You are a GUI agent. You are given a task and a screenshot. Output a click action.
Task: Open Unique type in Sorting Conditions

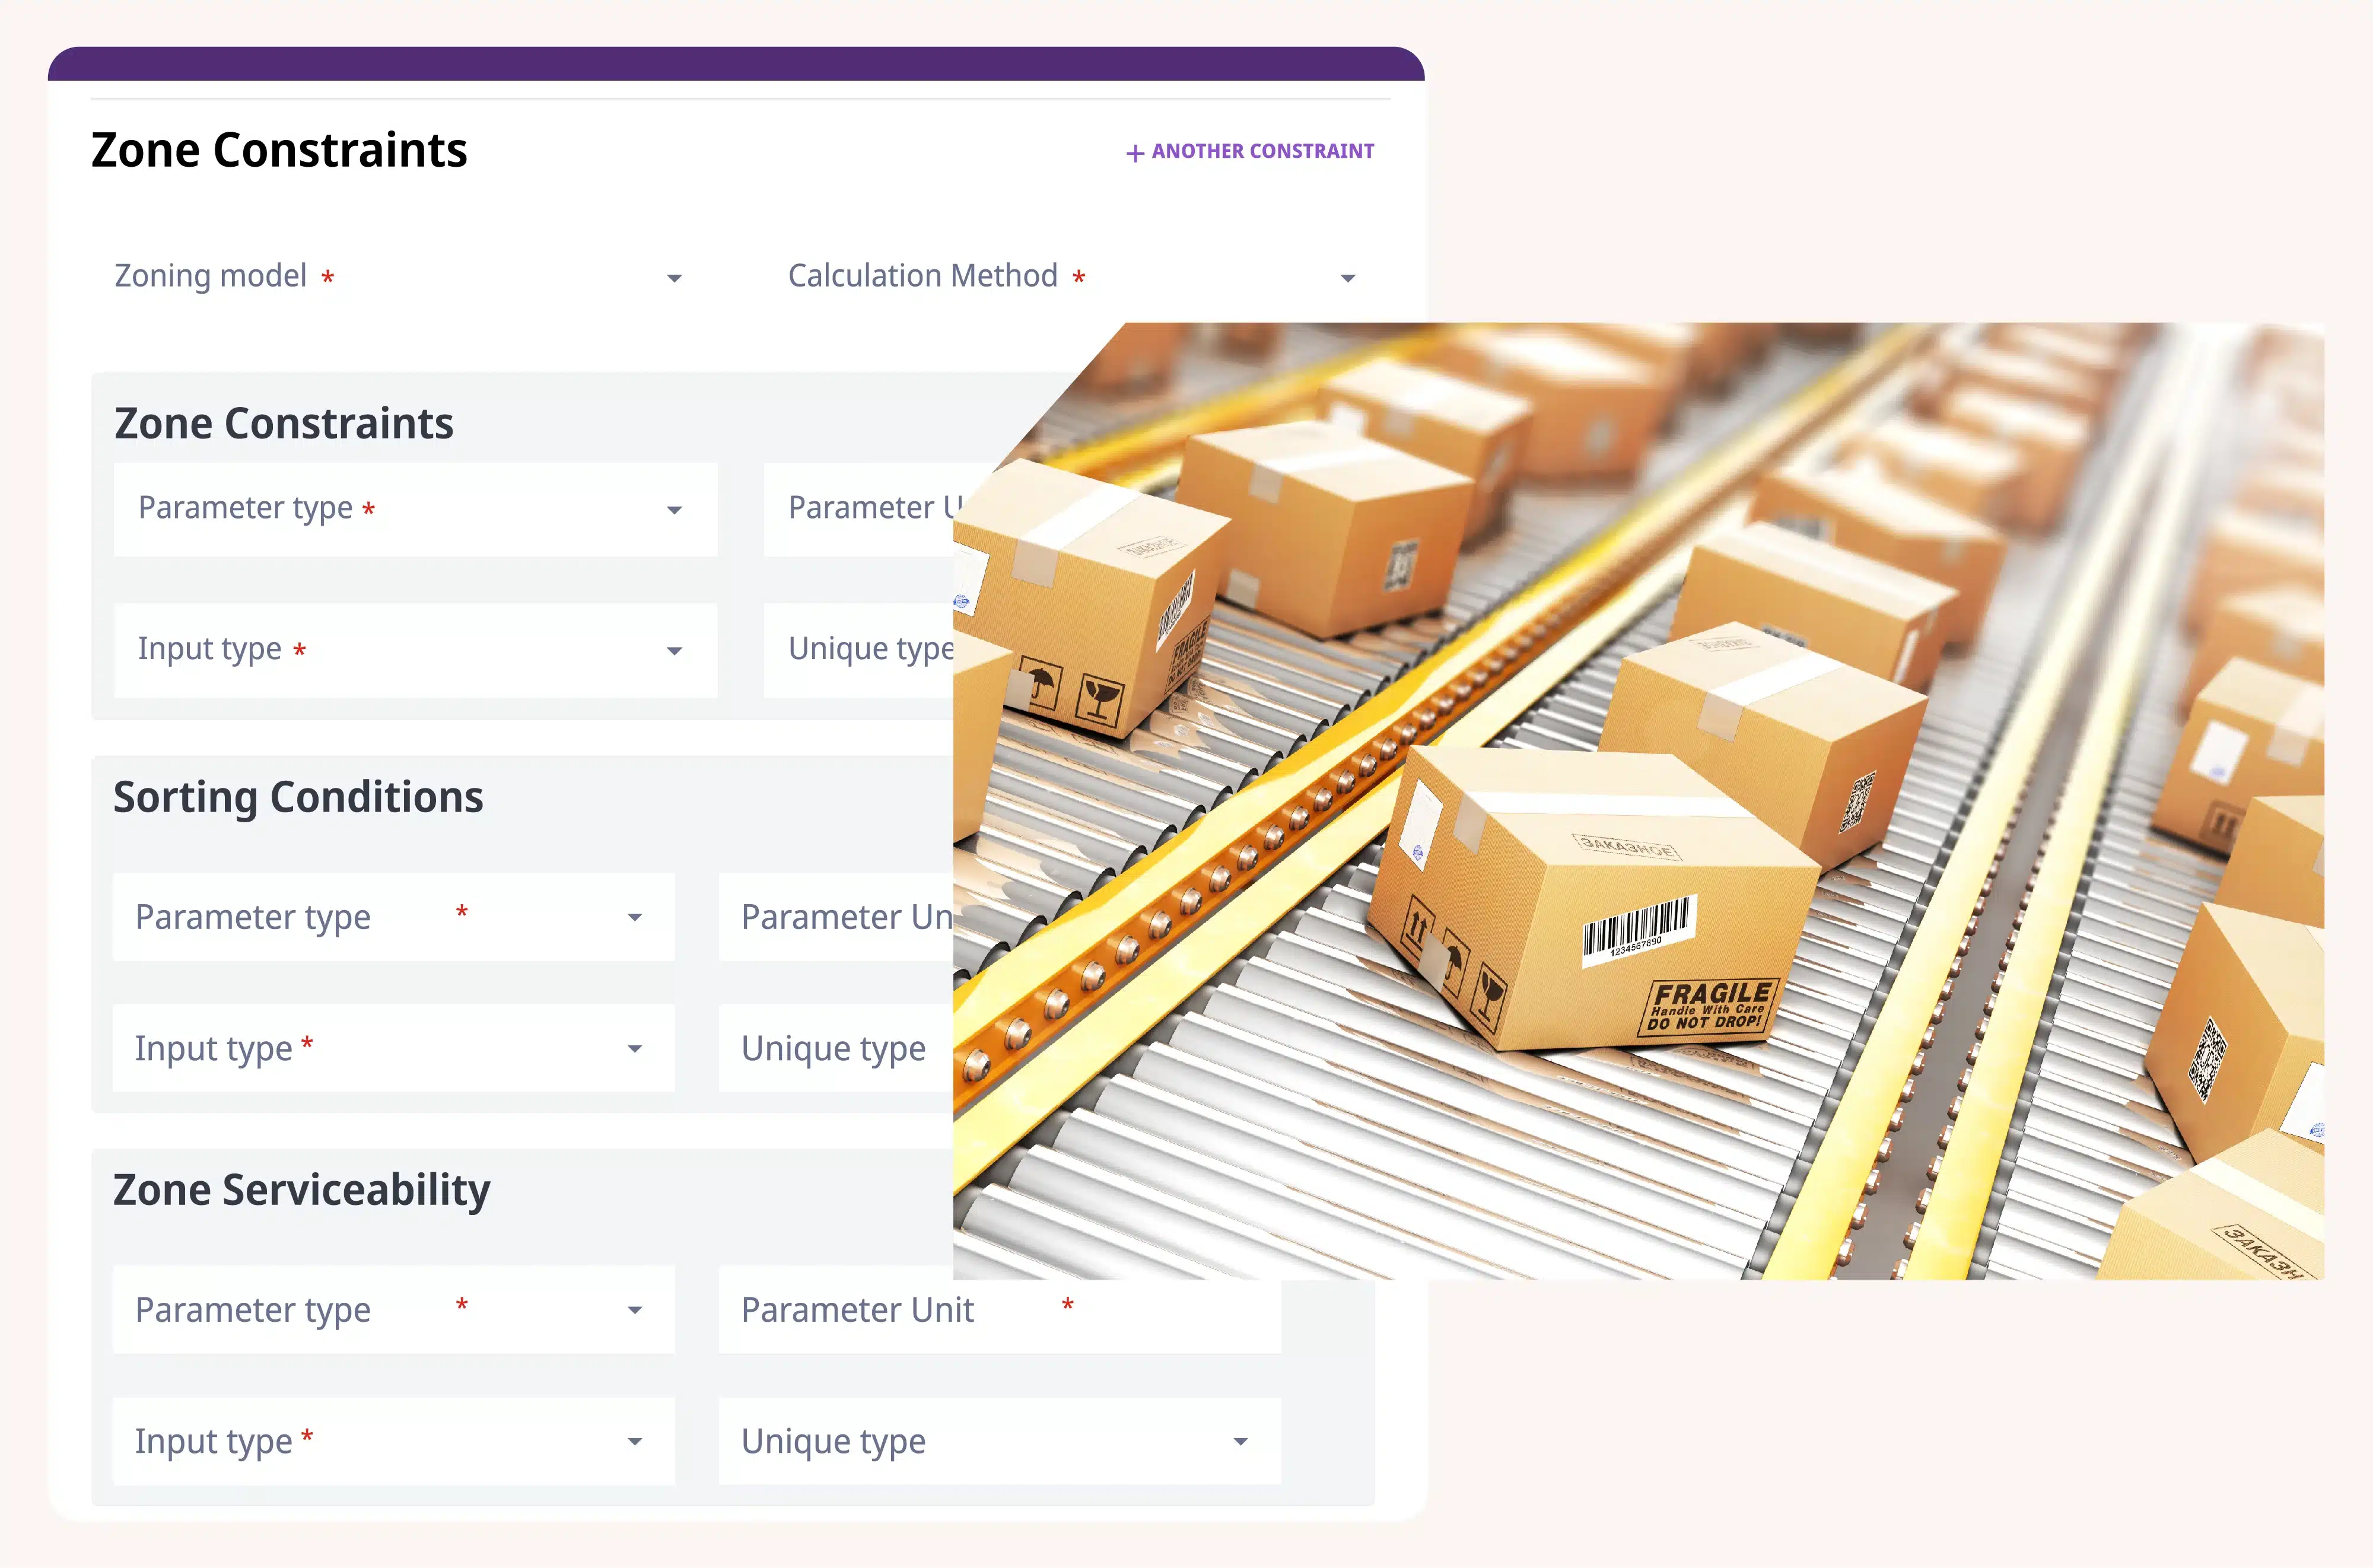[x=836, y=1048]
